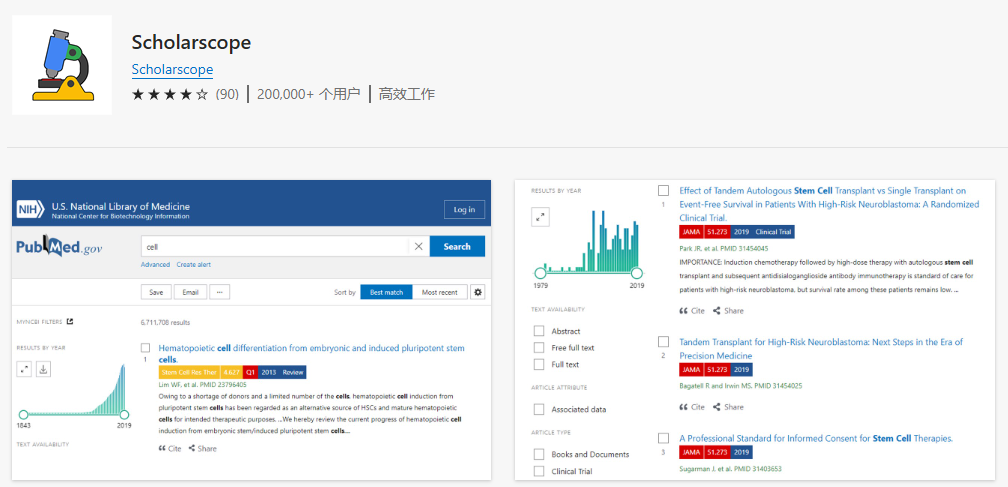Image resolution: width=1008 pixels, height=487 pixels.
Task: Tick checkbox for Tandem Transplant for High-Risk article
Action: [x=663, y=341]
